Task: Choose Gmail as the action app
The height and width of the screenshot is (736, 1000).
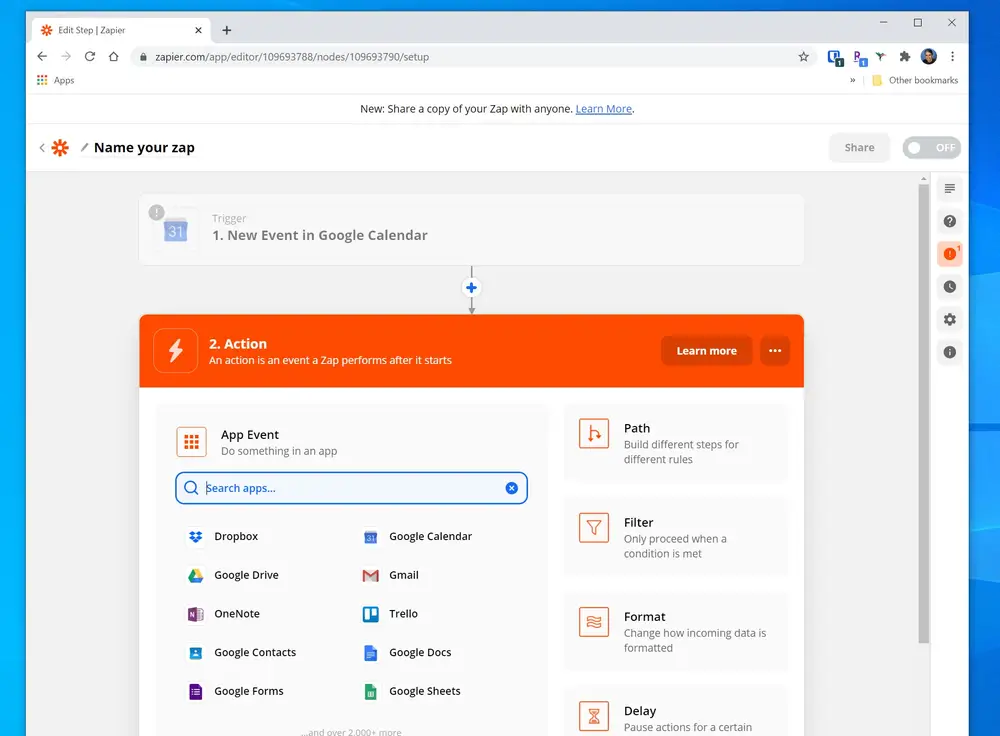Action: pyautogui.click(x=402, y=575)
